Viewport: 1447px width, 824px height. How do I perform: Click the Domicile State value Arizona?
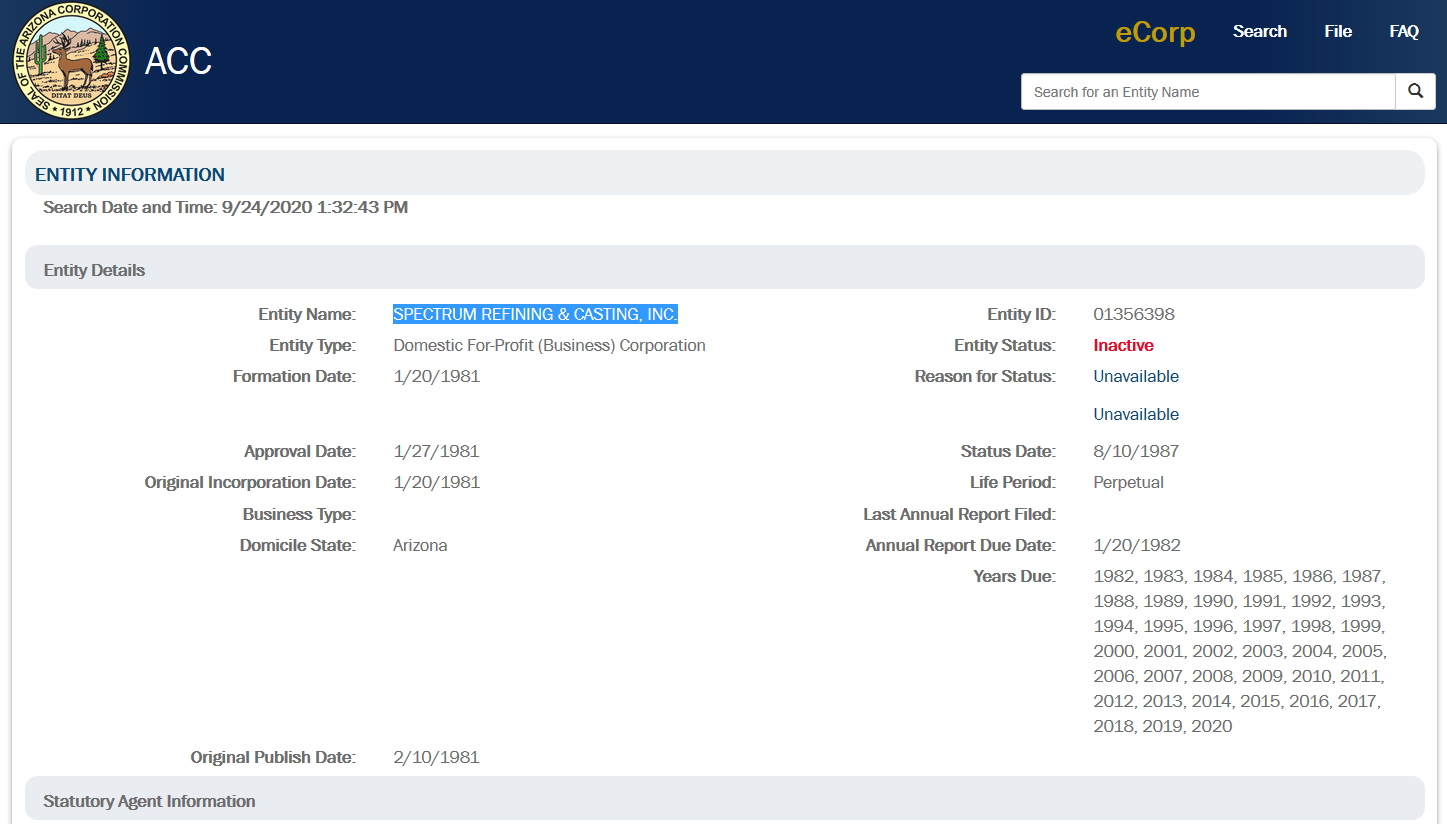coord(420,546)
